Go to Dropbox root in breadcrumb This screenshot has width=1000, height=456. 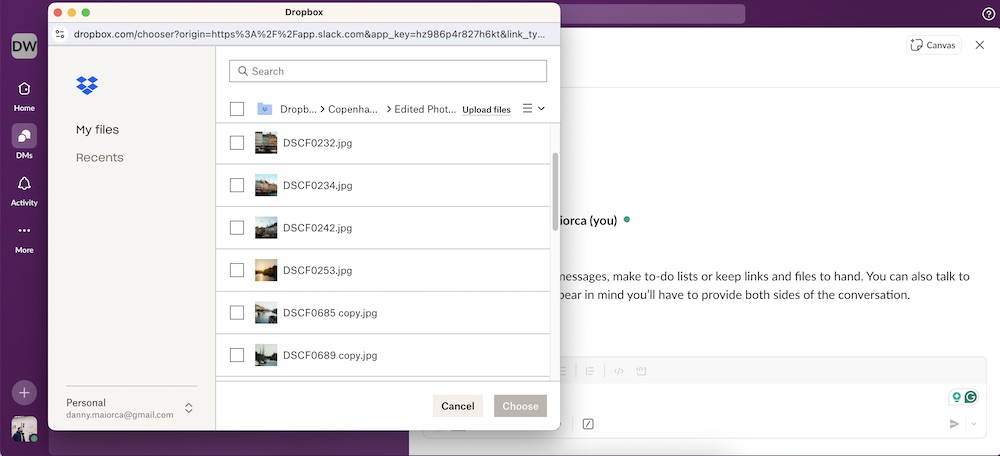298,109
